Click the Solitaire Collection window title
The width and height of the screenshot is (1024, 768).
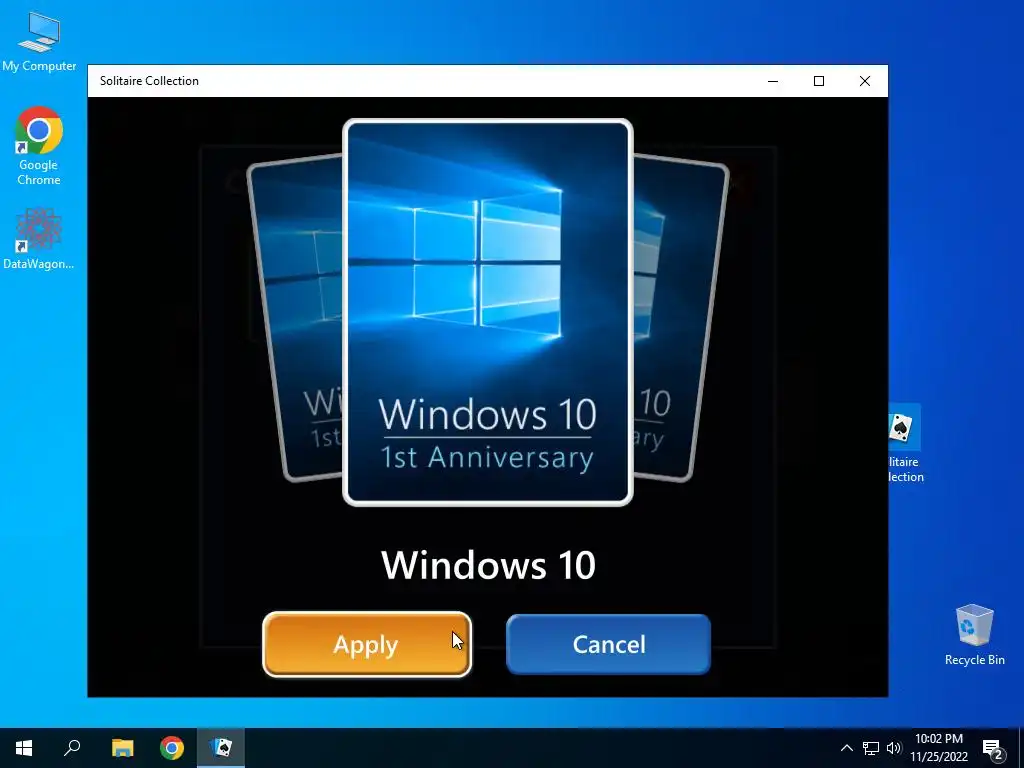(149, 81)
